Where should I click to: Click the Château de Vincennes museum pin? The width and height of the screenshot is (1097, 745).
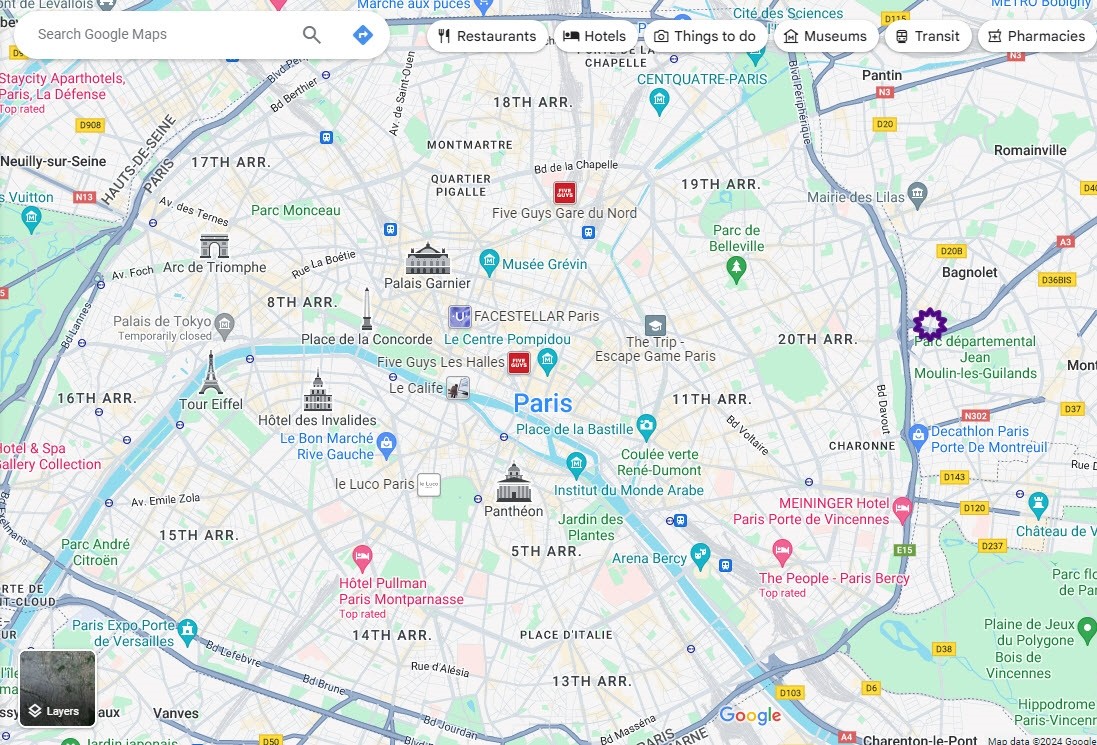(x=1038, y=504)
